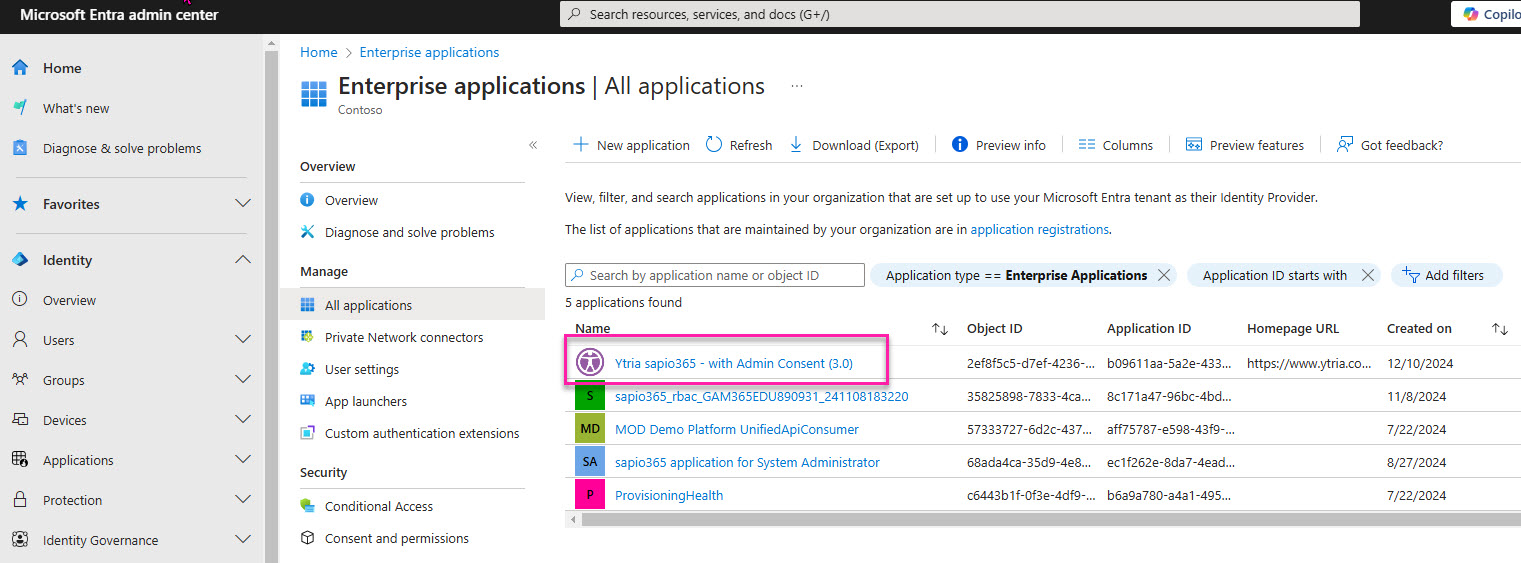Viewport: 1521px width, 563px height.
Task: Open Ytria sapio365 with Admin Consent app
Action: (733, 363)
